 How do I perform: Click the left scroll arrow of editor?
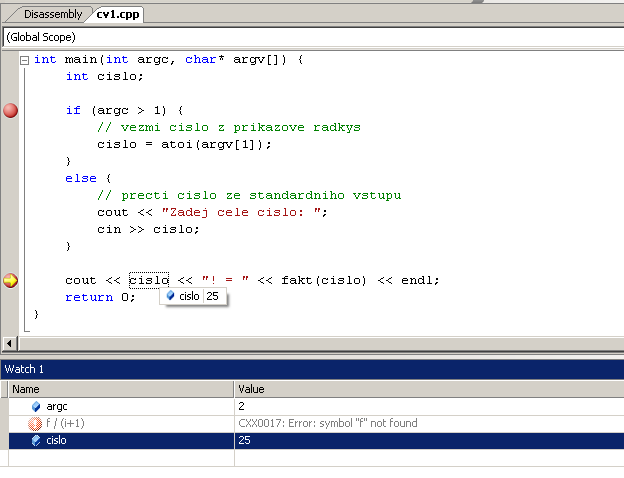coord(9,343)
